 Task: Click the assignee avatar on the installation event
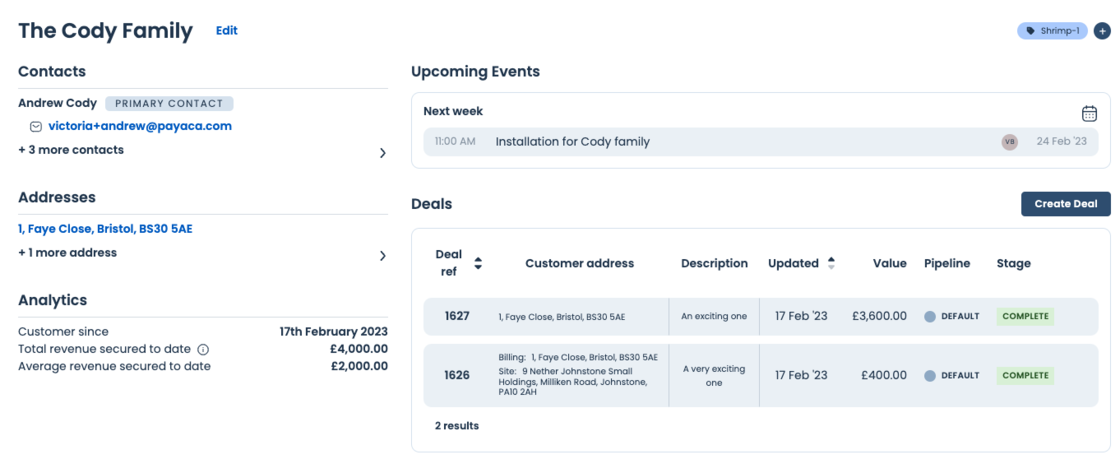click(1009, 142)
